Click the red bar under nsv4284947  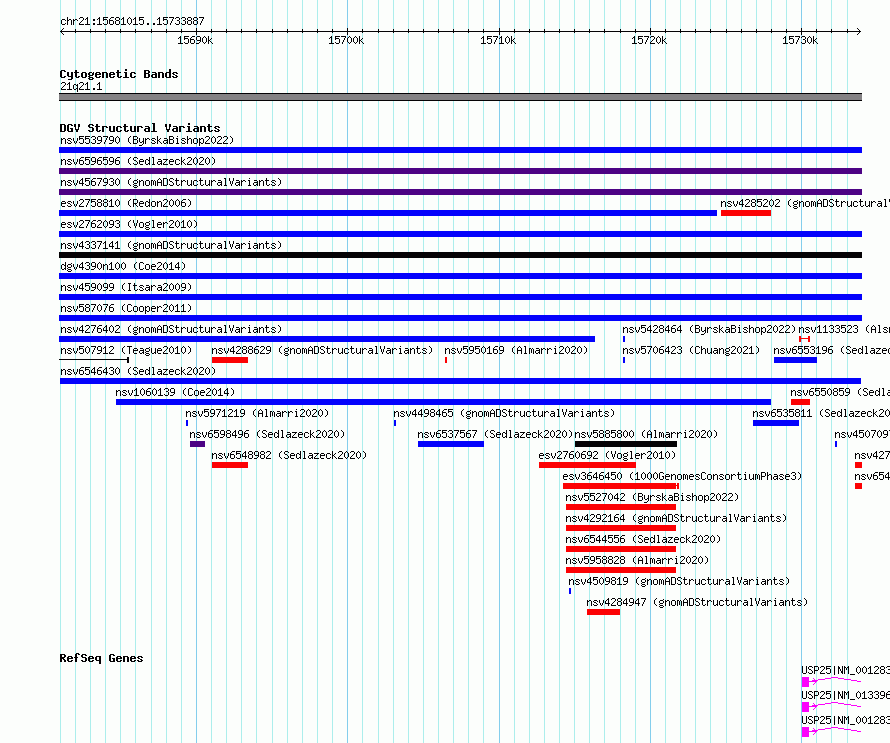point(603,612)
